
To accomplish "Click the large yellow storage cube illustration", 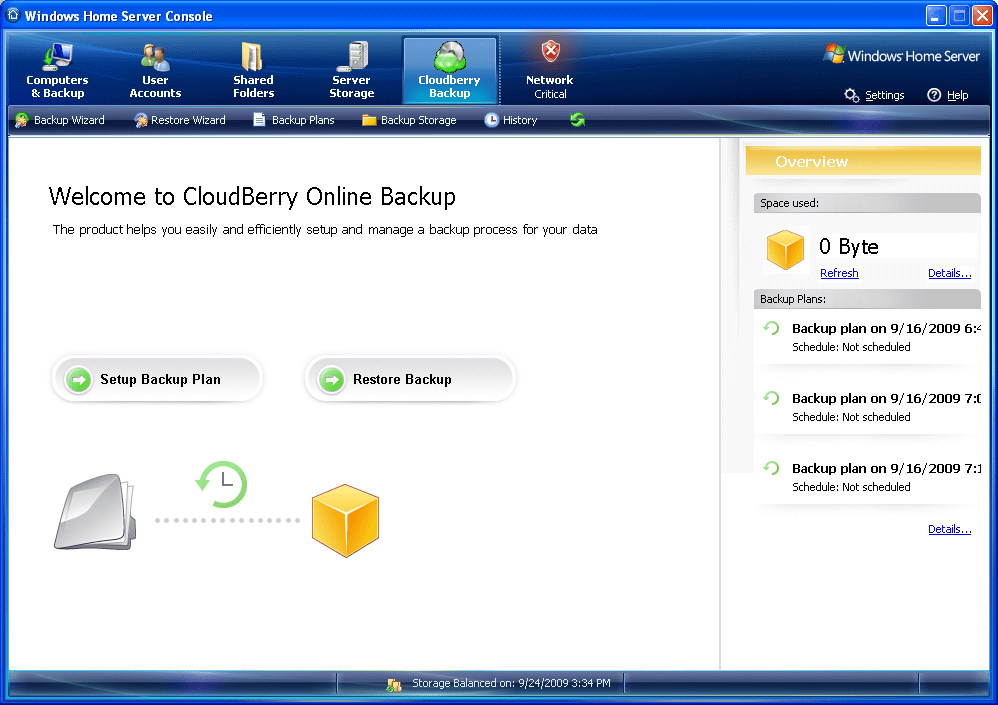I will click(x=346, y=521).
